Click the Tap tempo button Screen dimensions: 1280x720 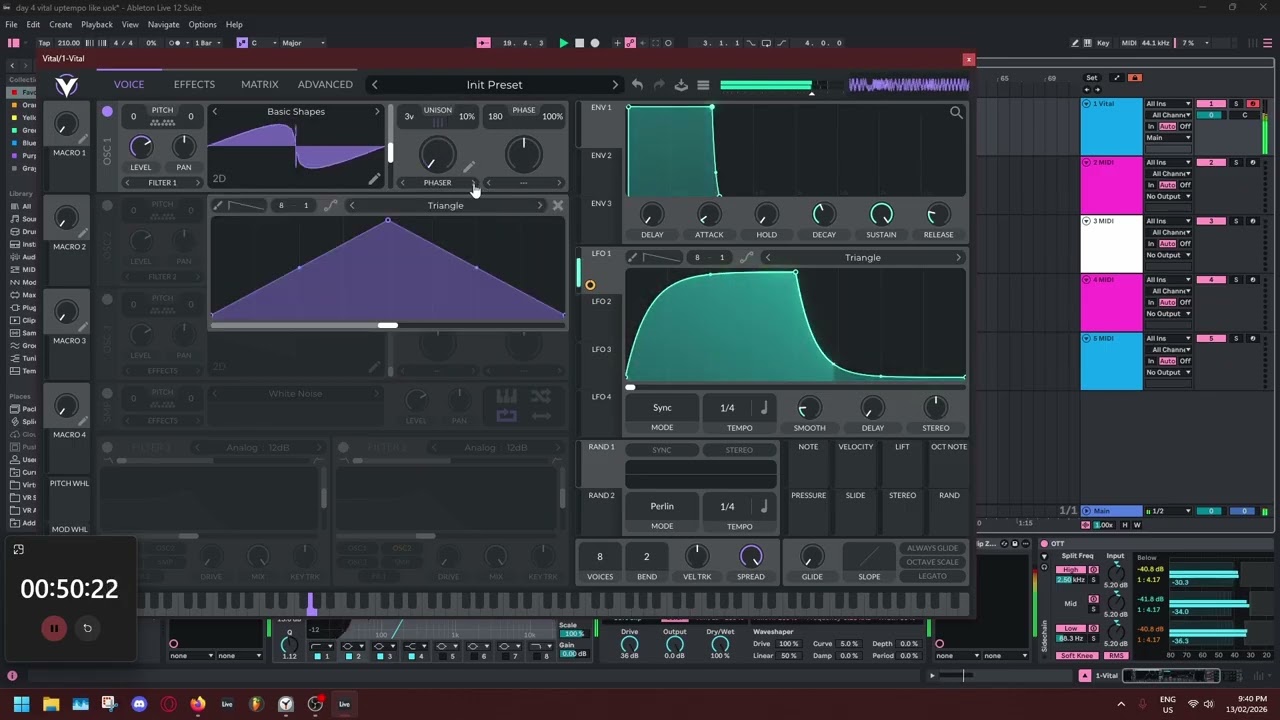click(44, 43)
